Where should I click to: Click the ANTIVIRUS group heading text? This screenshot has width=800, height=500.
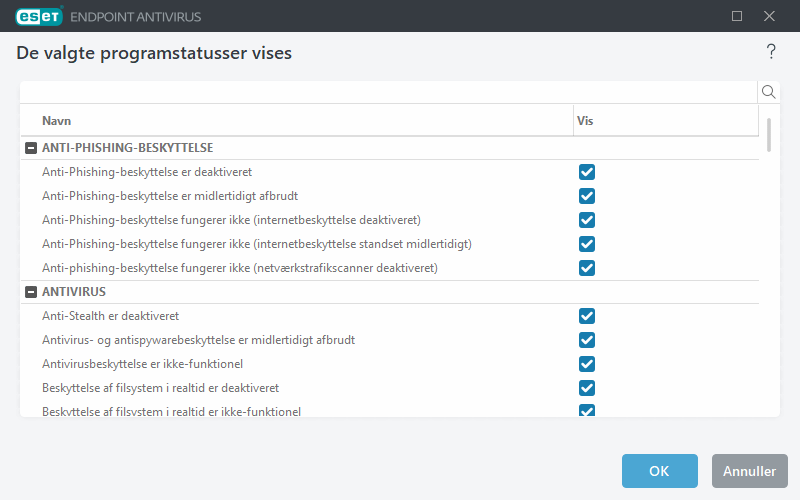coord(74,292)
